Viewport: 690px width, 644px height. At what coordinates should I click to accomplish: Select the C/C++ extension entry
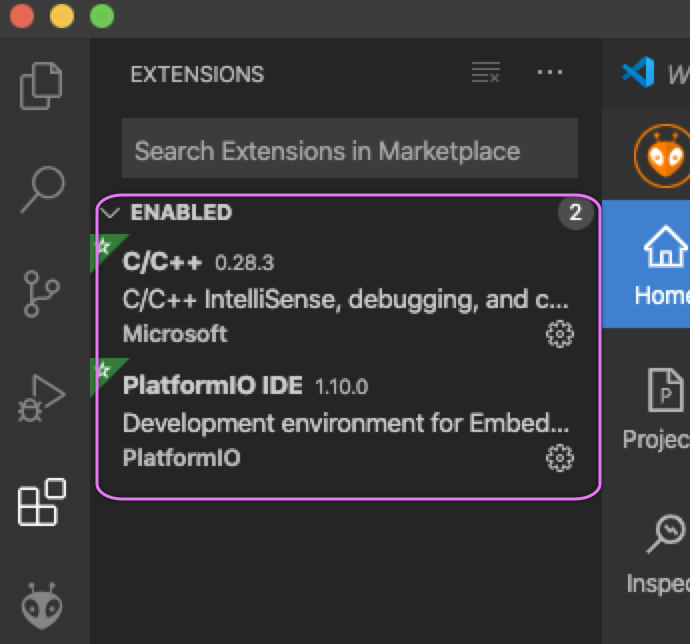coord(330,298)
